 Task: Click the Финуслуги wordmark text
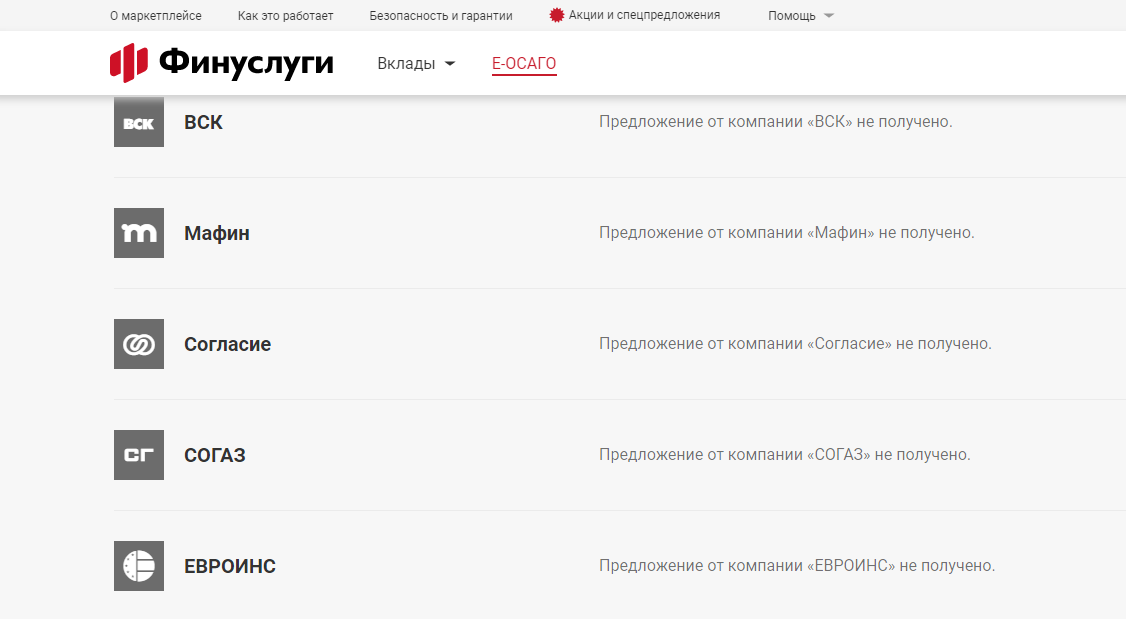click(x=246, y=63)
